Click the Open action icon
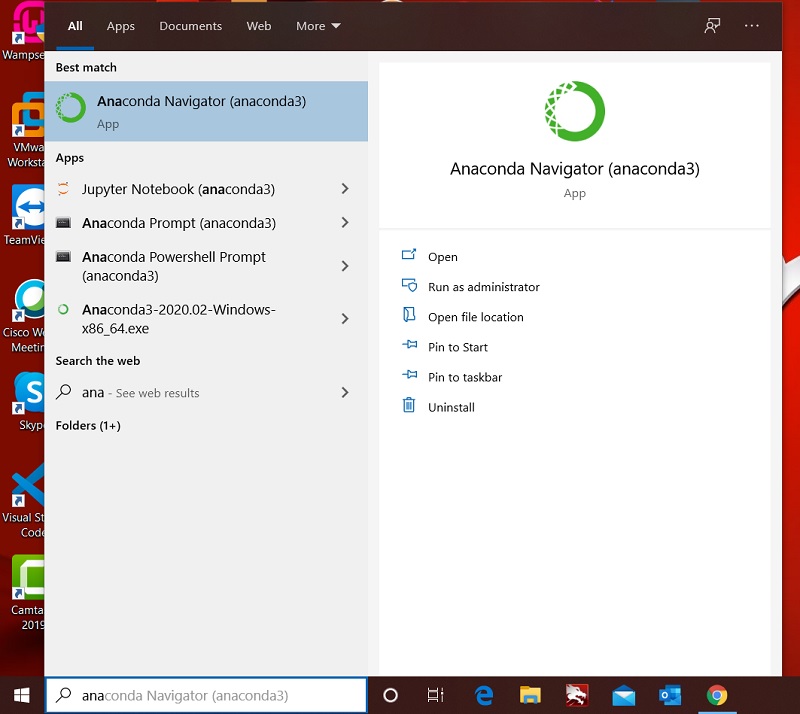 pyautogui.click(x=409, y=254)
